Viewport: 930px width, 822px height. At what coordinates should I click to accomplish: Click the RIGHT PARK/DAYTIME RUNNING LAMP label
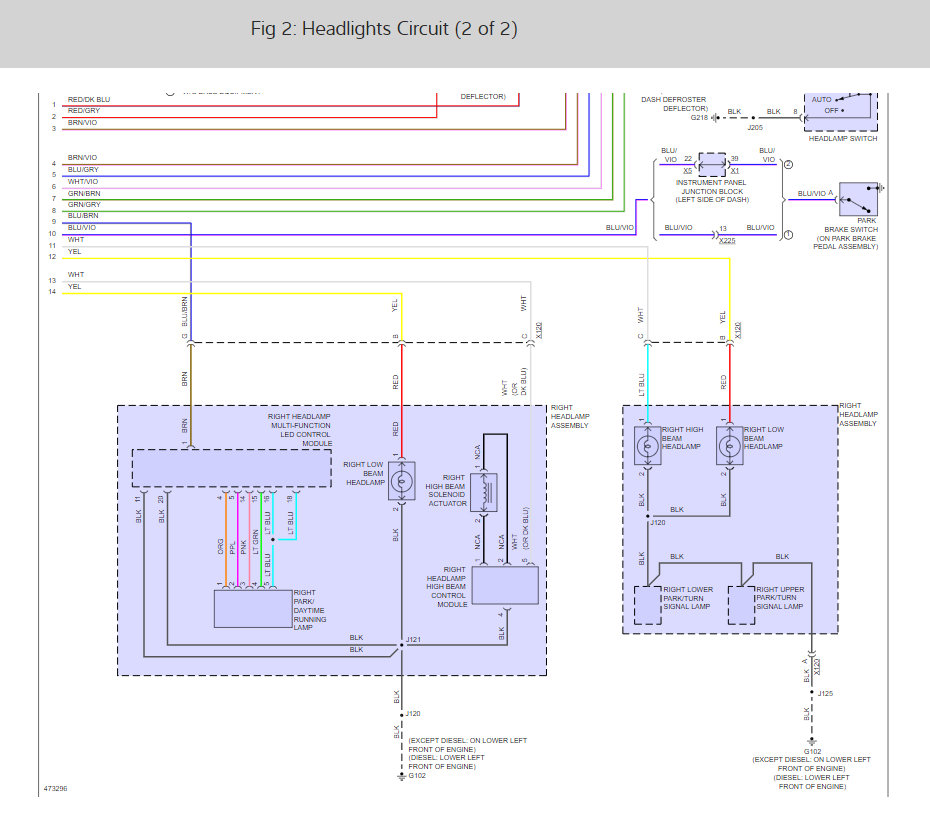[x=310, y=610]
